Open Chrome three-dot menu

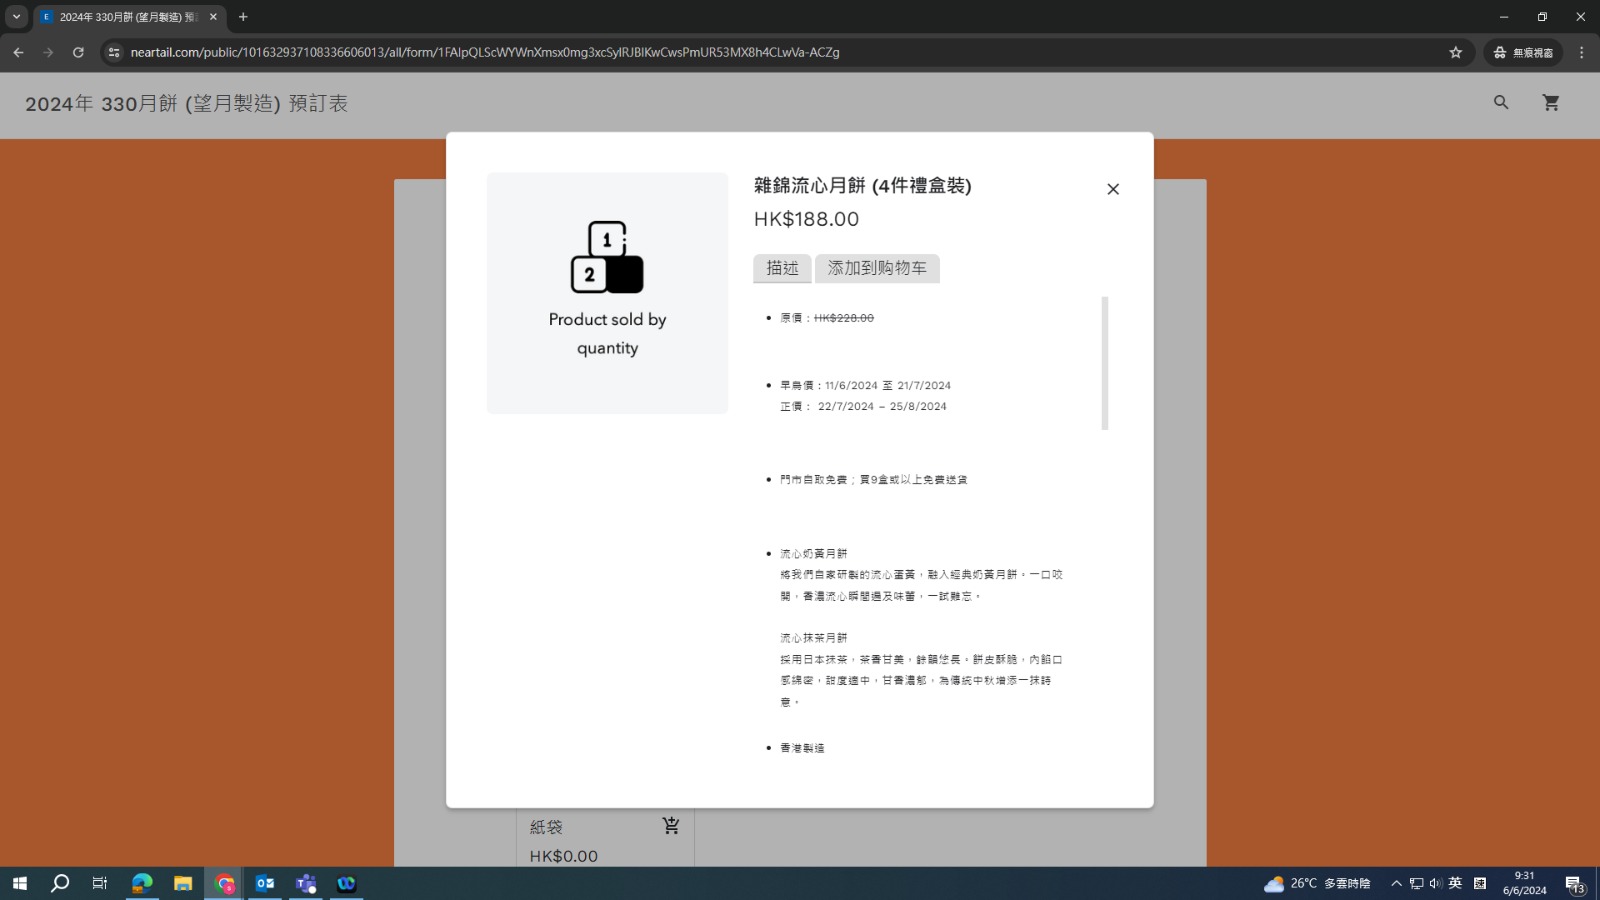coord(1581,52)
